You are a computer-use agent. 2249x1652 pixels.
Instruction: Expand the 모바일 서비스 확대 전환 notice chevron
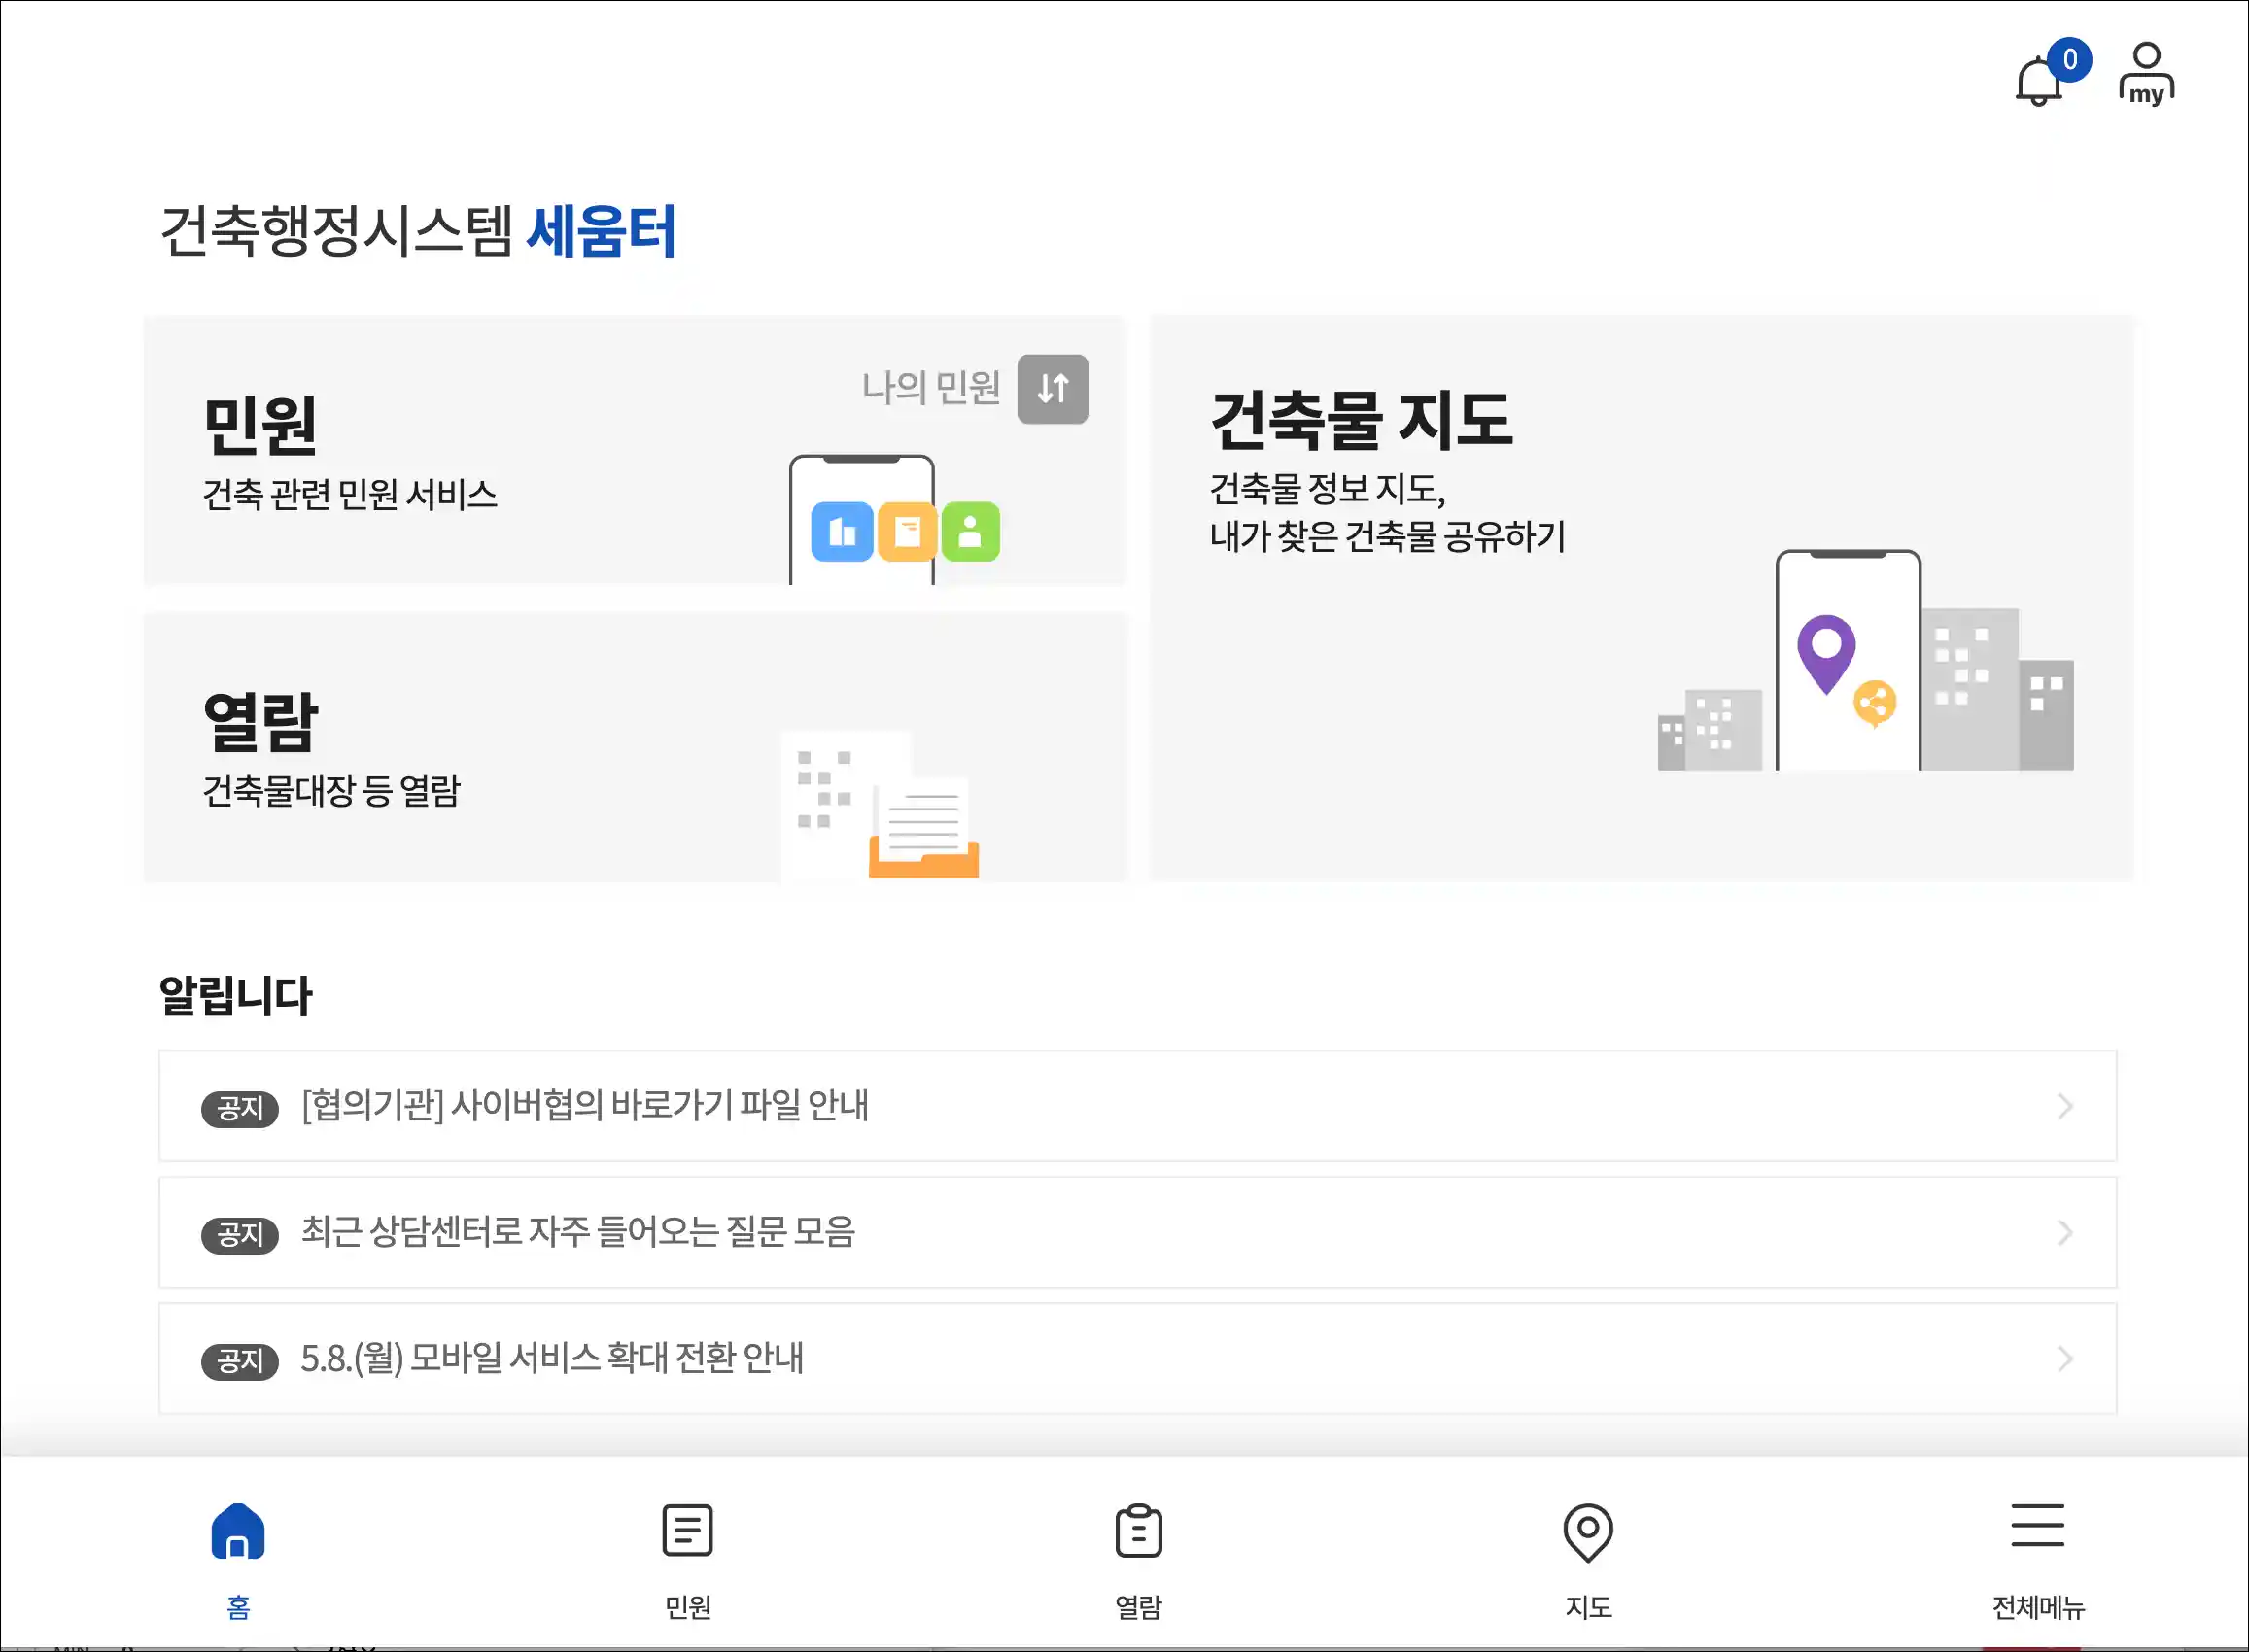click(x=2065, y=1359)
